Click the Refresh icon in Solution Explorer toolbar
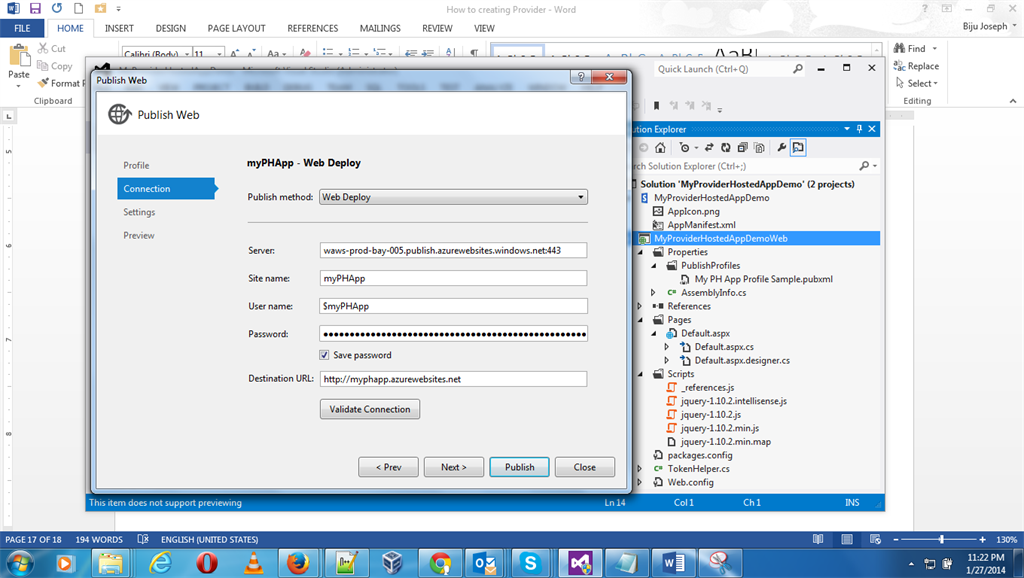This screenshot has height=578, width=1024. [726, 148]
